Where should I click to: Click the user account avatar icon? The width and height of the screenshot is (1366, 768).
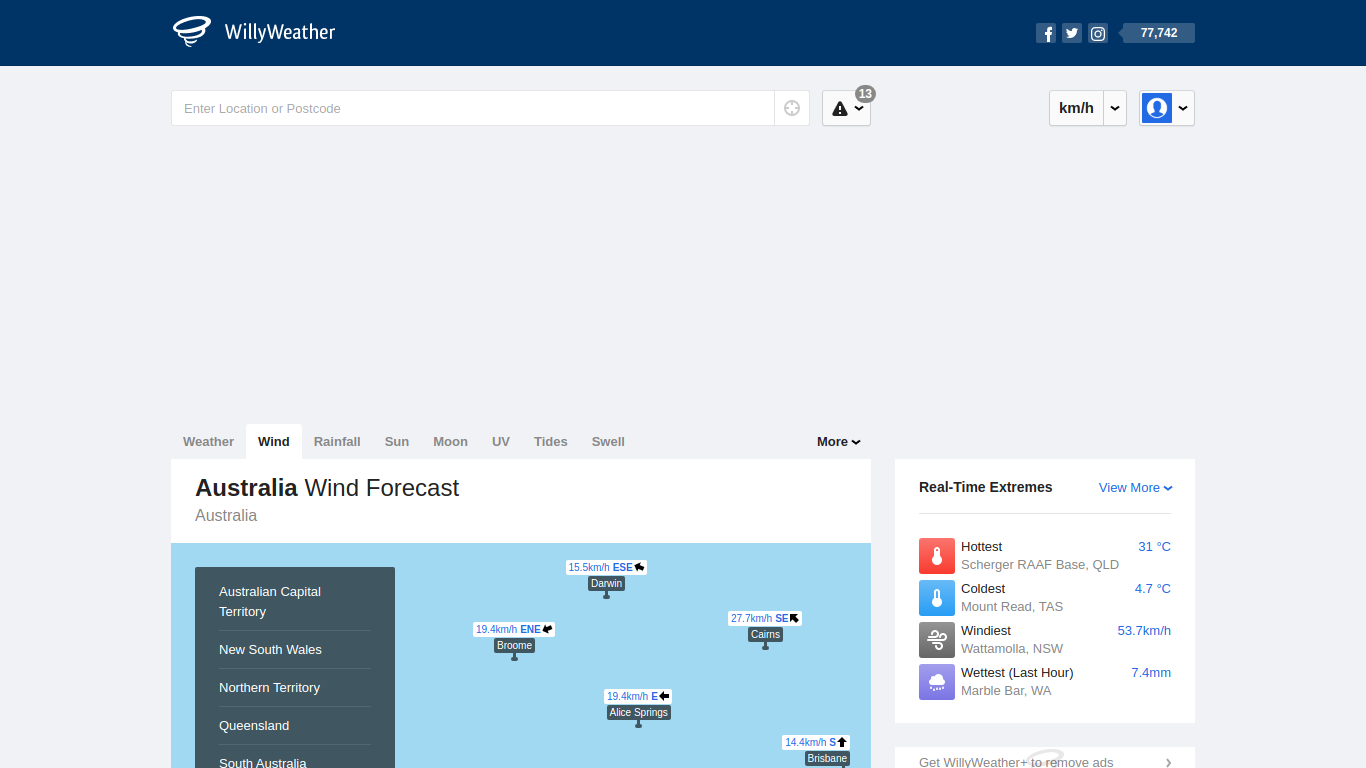(x=1157, y=108)
